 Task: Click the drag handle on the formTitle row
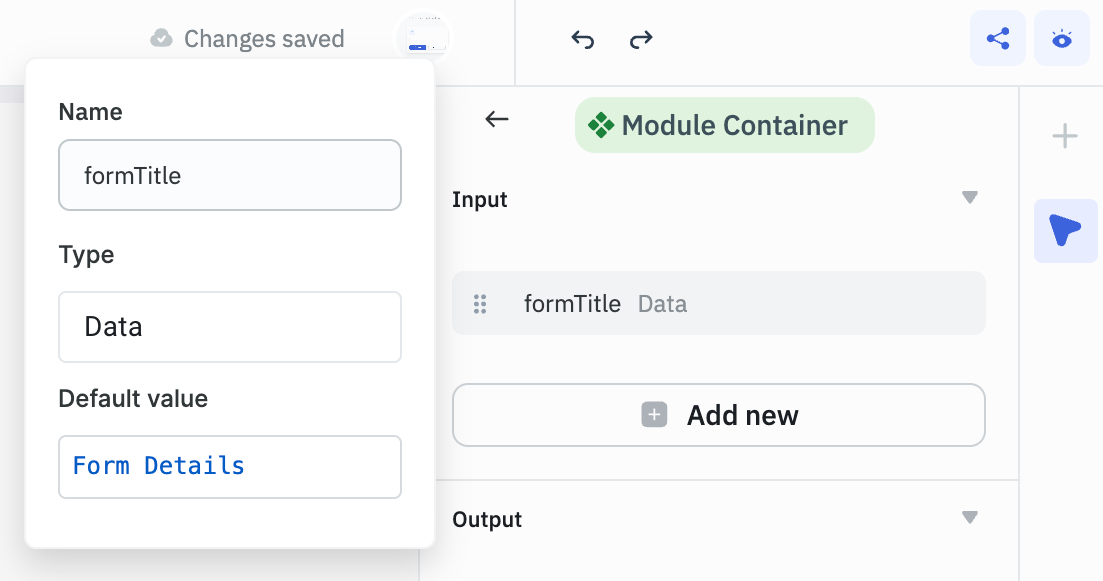click(481, 303)
